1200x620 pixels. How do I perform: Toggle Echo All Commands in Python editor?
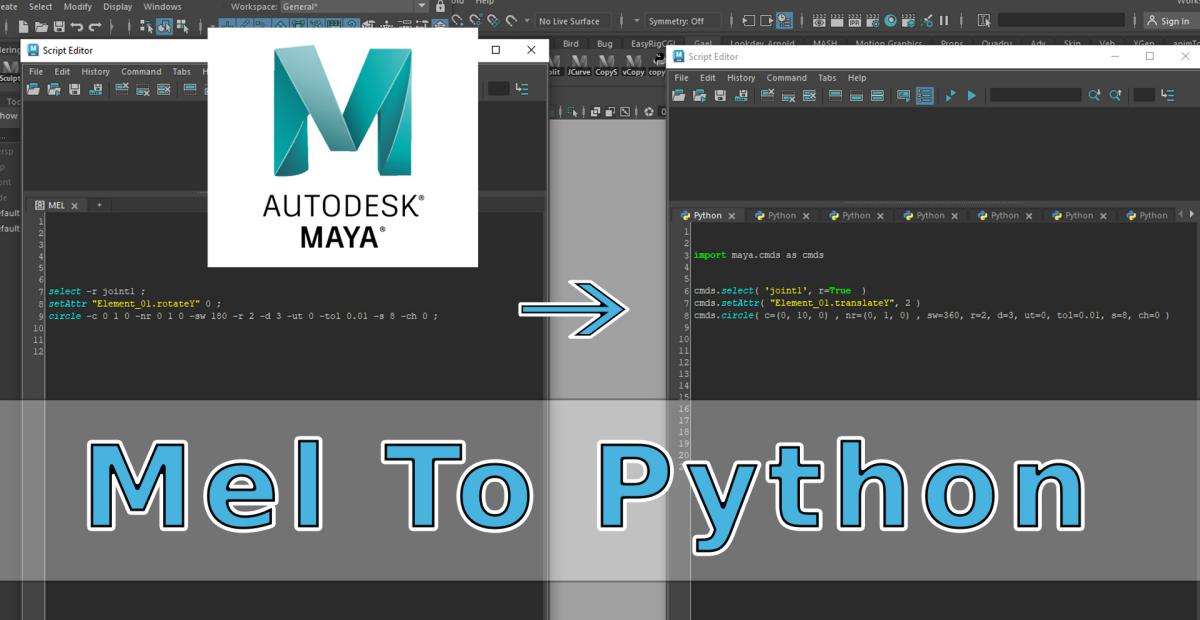[x=903, y=96]
